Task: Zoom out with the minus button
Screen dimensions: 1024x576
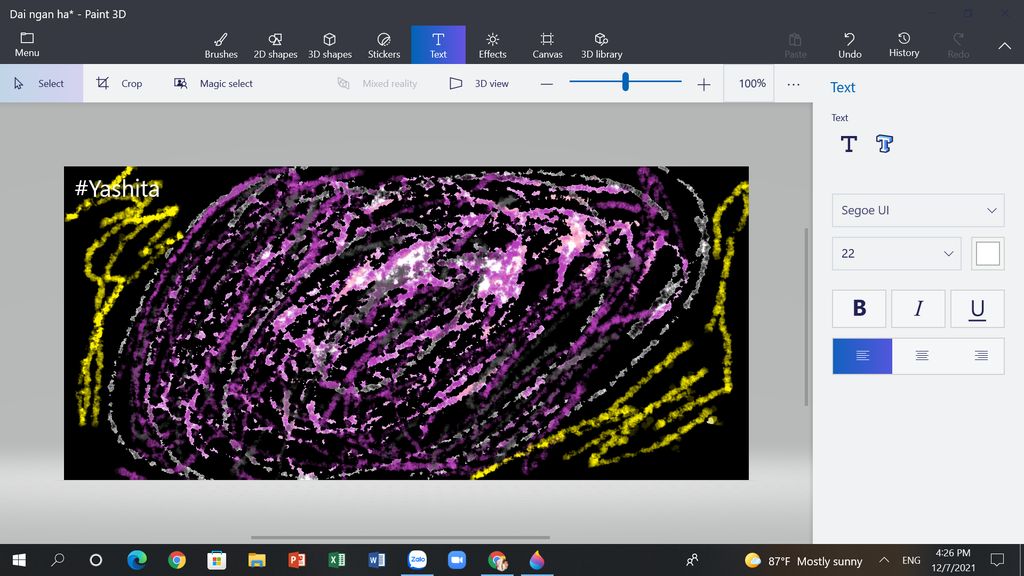Action: [x=547, y=84]
